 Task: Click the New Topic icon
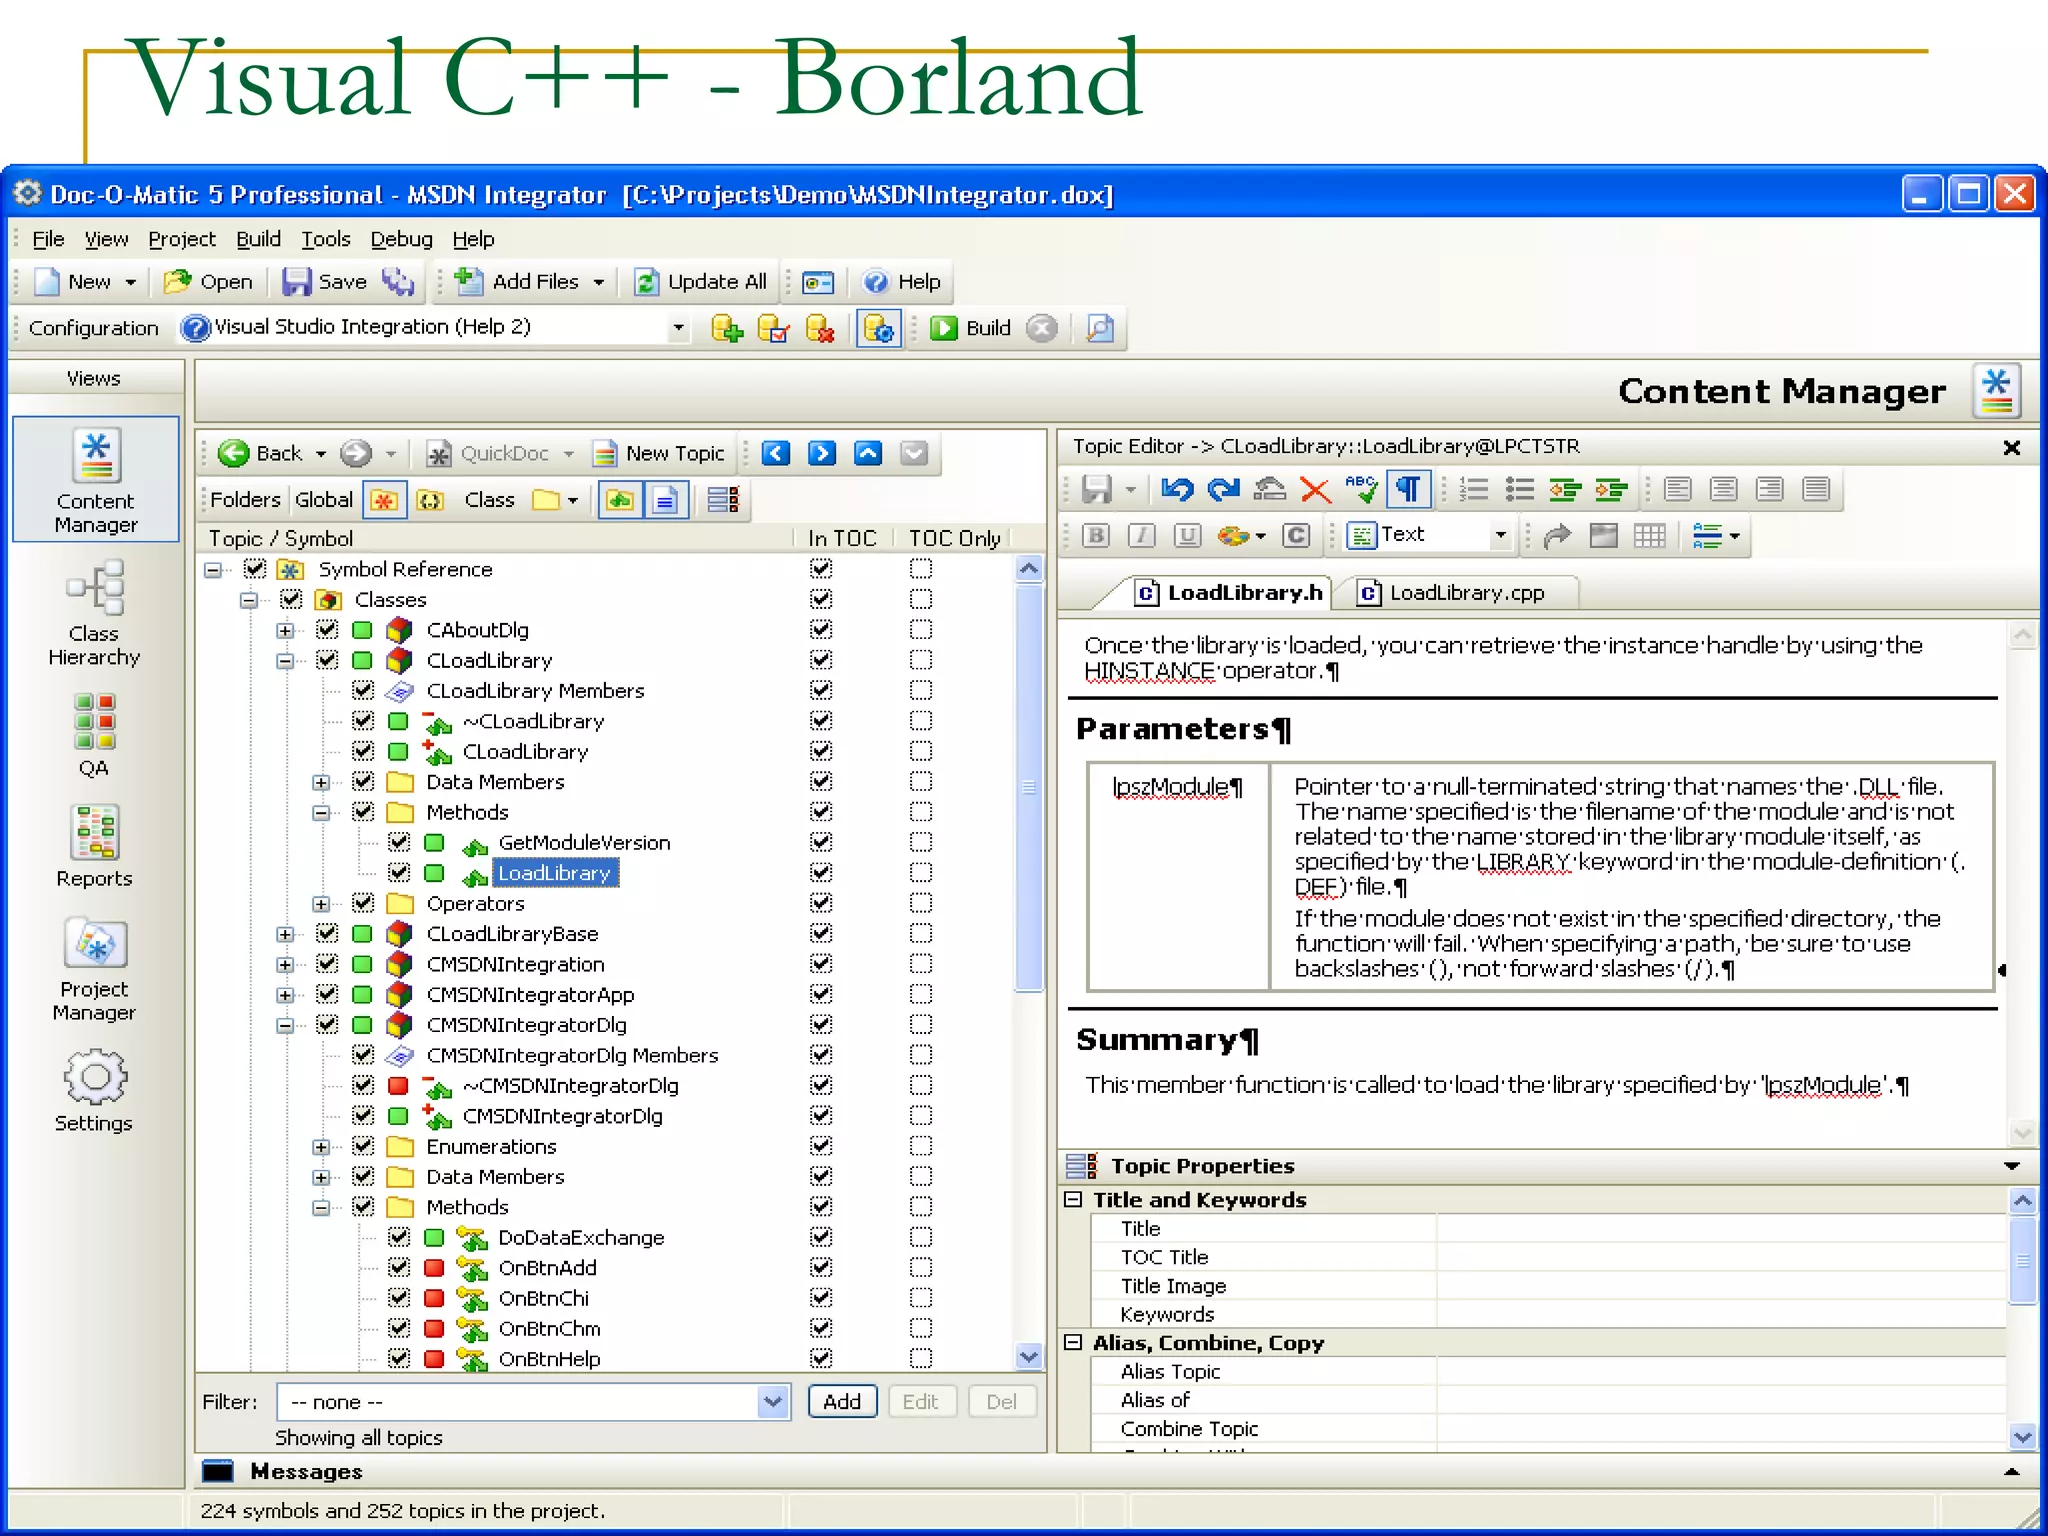pos(604,454)
